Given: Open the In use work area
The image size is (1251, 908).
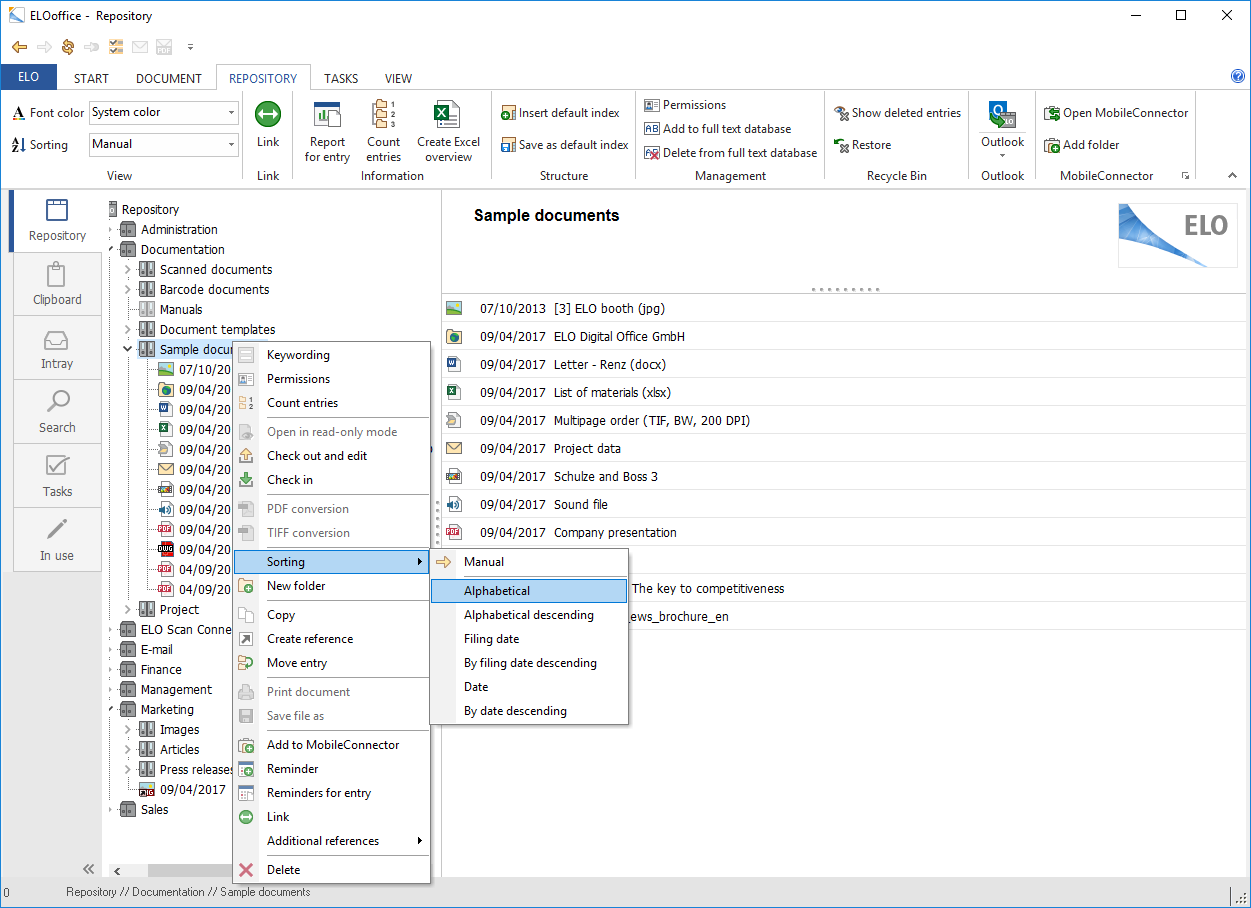Looking at the screenshot, I should click(x=57, y=540).
